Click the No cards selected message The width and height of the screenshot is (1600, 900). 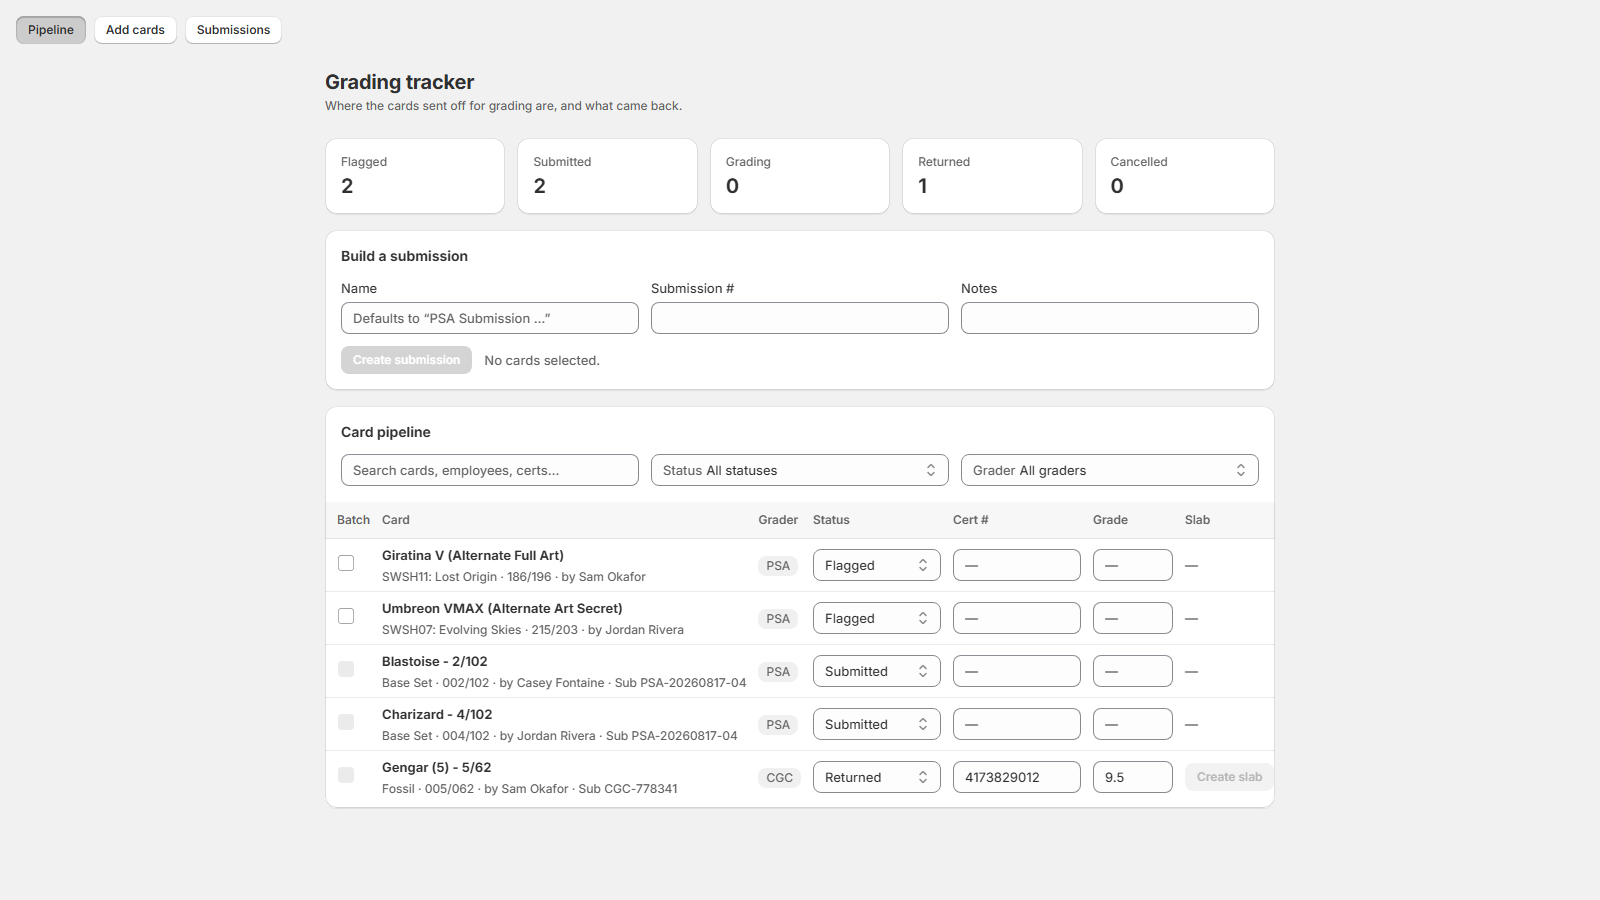click(542, 360)
